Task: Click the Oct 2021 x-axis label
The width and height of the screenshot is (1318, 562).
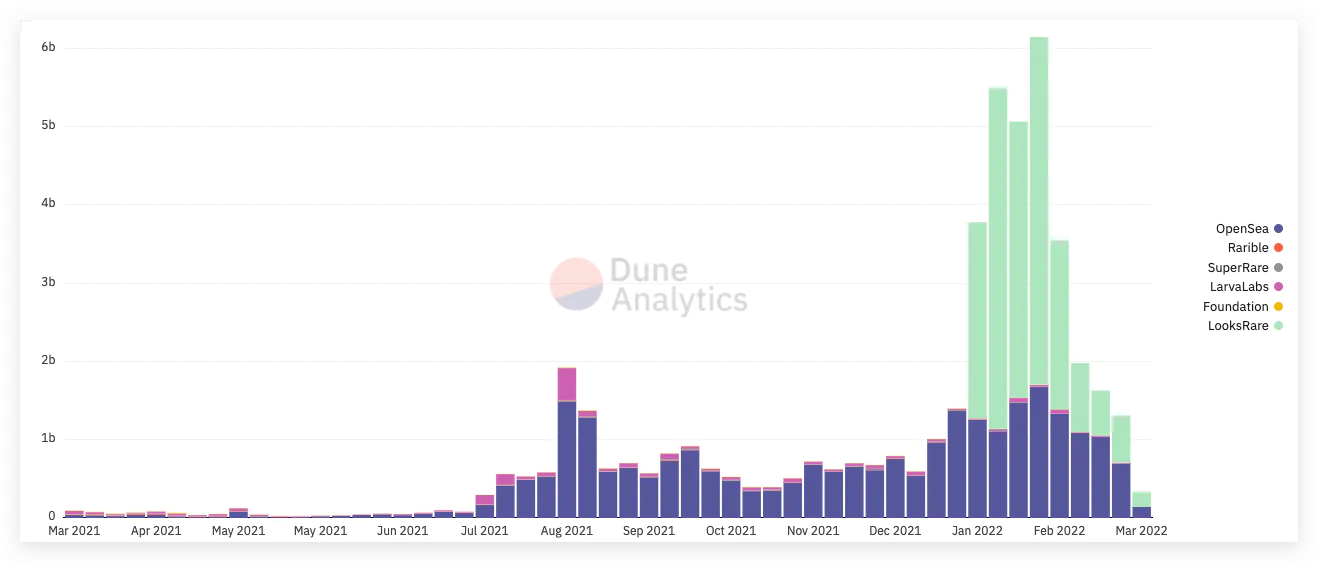Action: tap(730, 531)
